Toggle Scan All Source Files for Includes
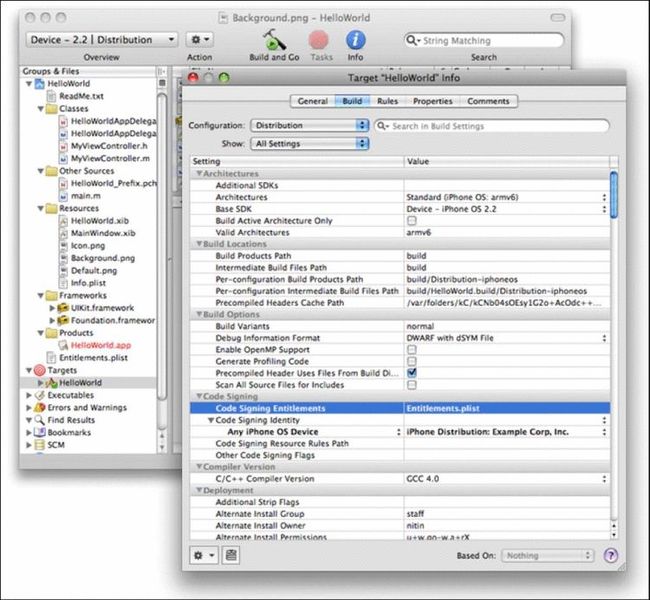Image resolution: width=650 pixels, height=600 pixels. click(x=412, y=385)
